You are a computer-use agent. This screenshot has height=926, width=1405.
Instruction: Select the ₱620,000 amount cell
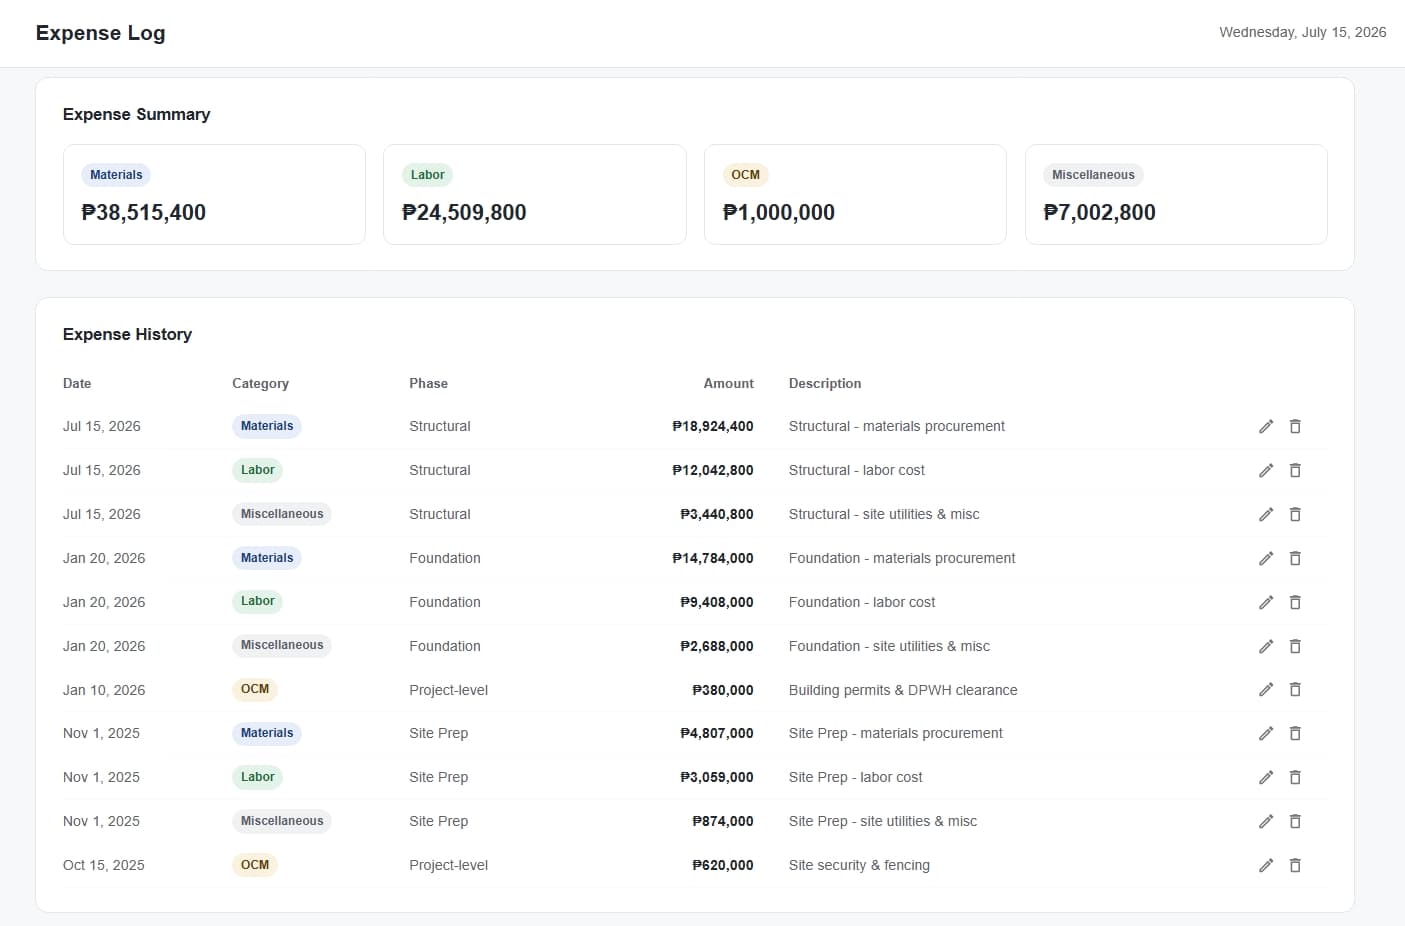coord(723,865)
